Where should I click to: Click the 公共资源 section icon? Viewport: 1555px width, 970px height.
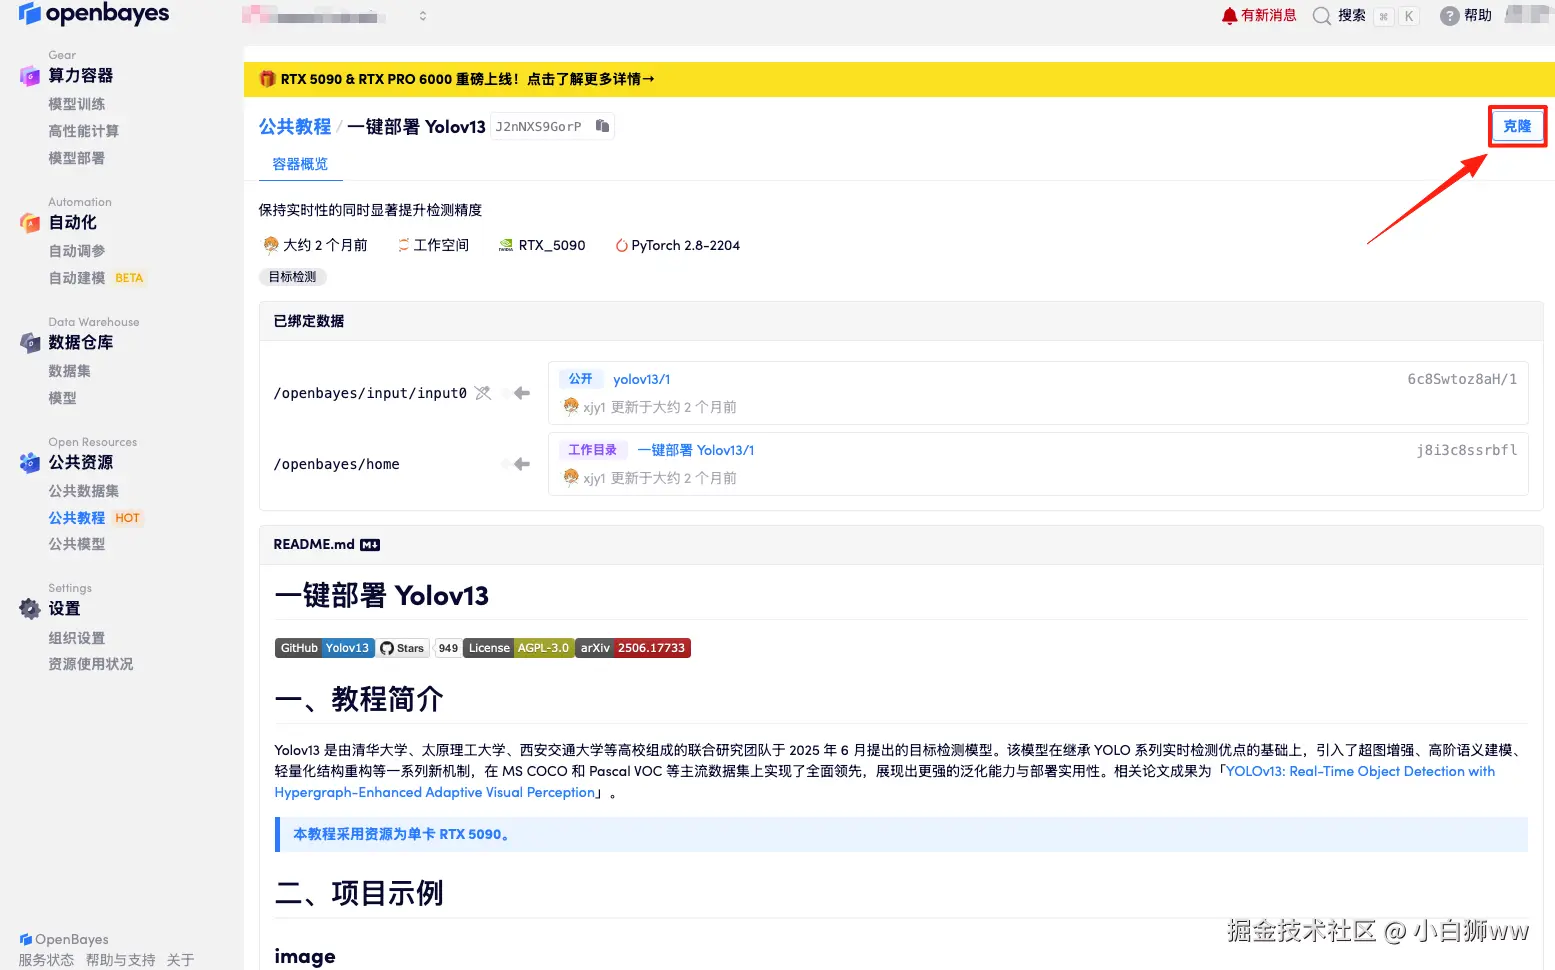click(30, 463)
